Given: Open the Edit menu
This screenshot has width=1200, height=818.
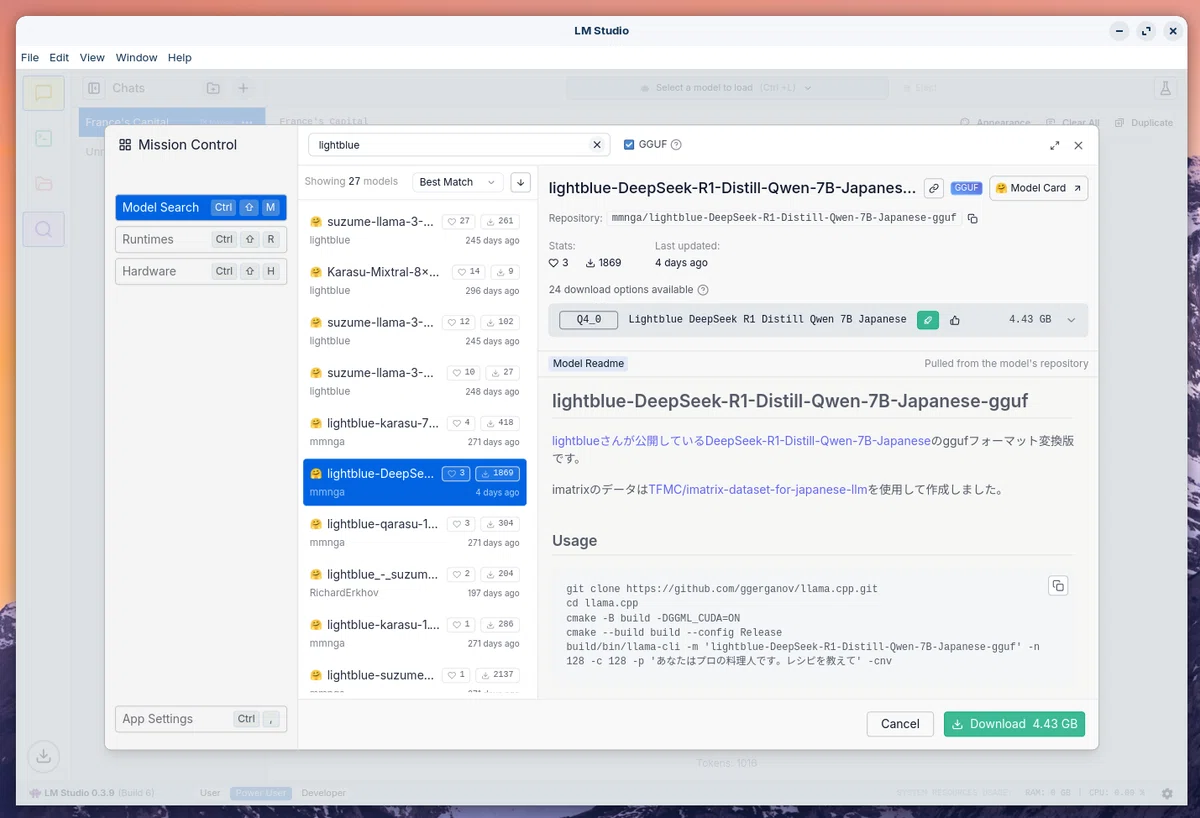Looking at the screenshot, I should pyautogui.click(x=59, y=58).
